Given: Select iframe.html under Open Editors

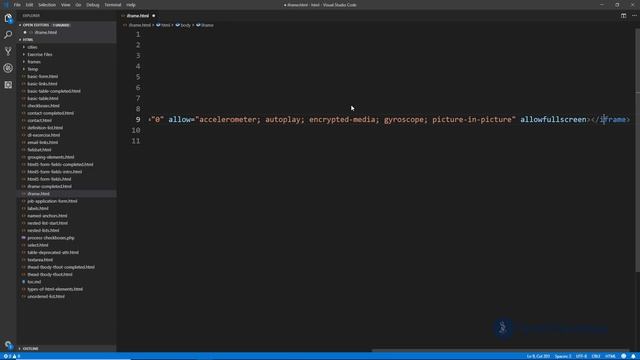Looking at the screenshot, I should click(45, 32).
